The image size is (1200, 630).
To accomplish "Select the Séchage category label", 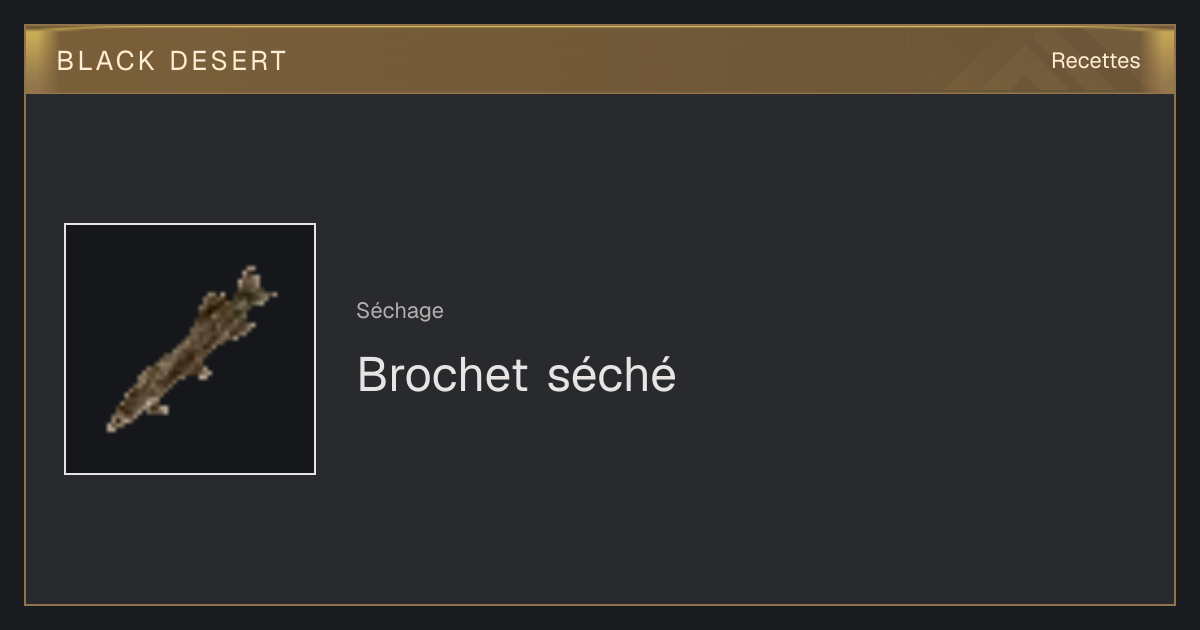I will pos(400,311).
